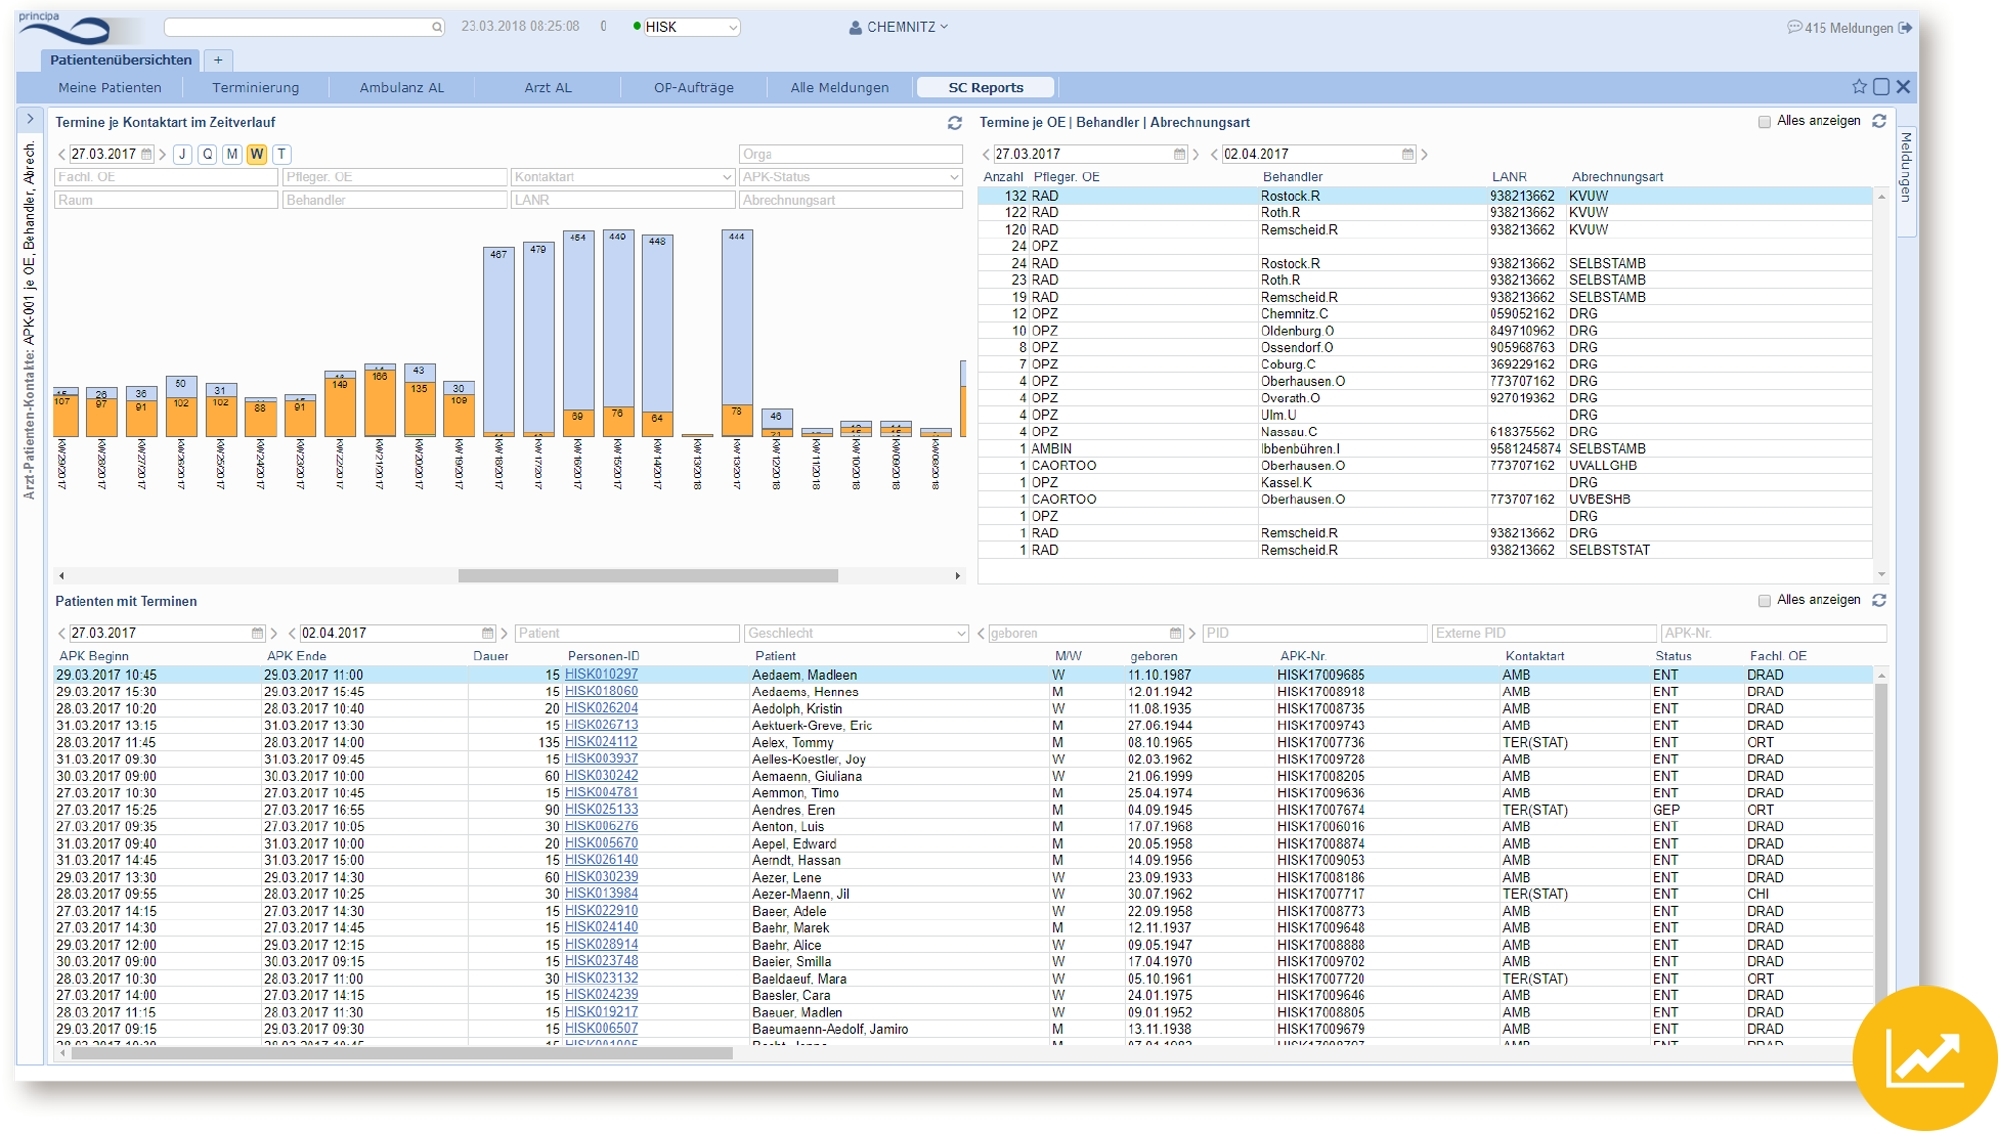Open the Geschlecht filter dropdown
The image size is (2004, 1137).
[x=960, y=633]
